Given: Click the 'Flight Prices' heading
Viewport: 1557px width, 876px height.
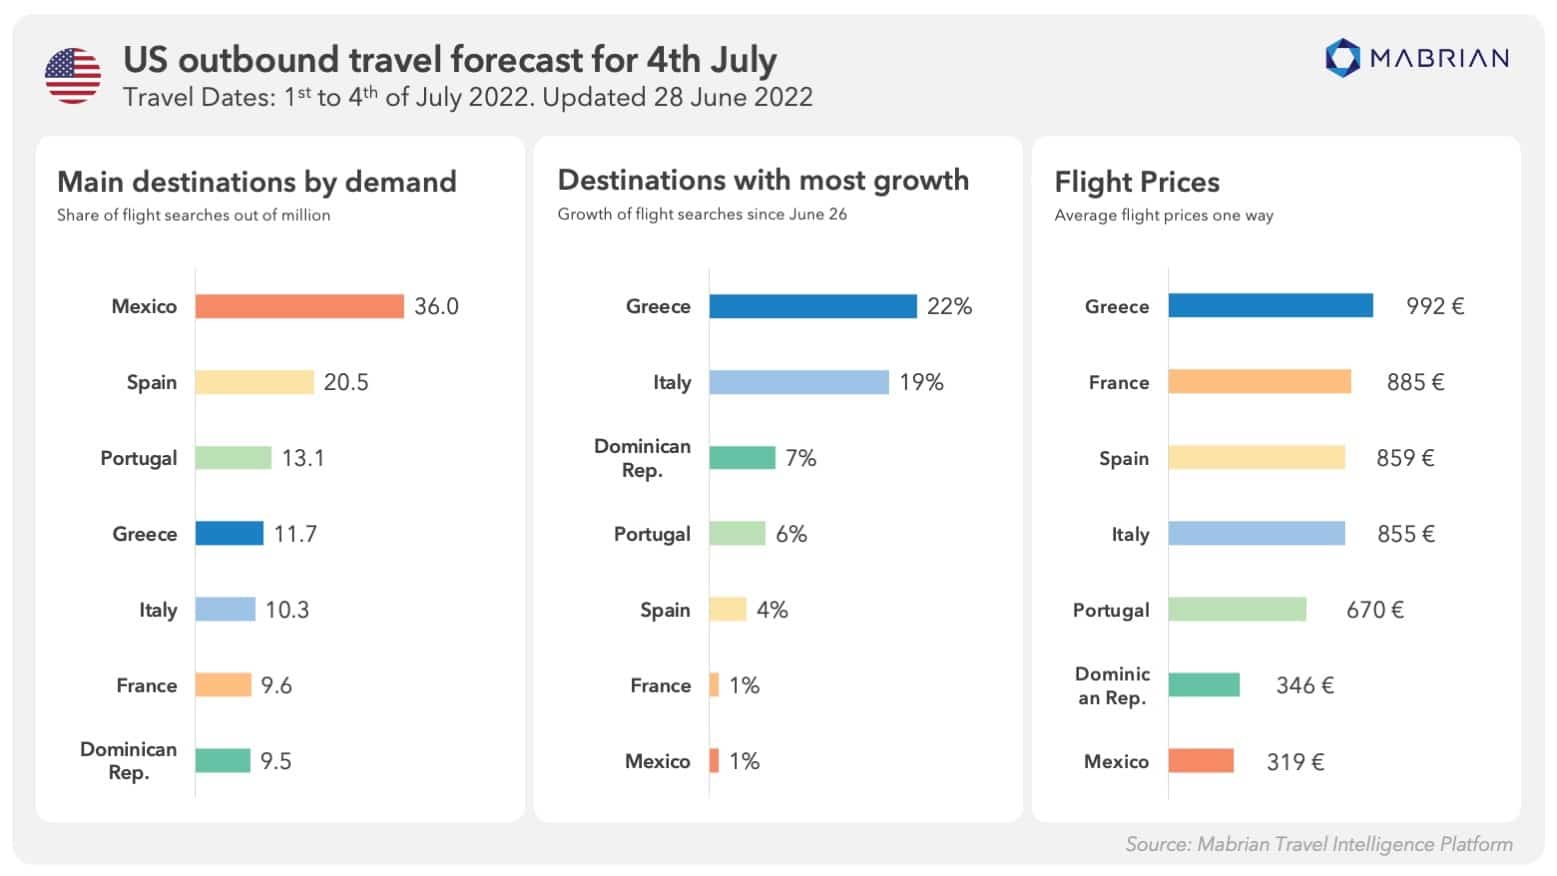Looking at the screenshot, I should 1137,182.
